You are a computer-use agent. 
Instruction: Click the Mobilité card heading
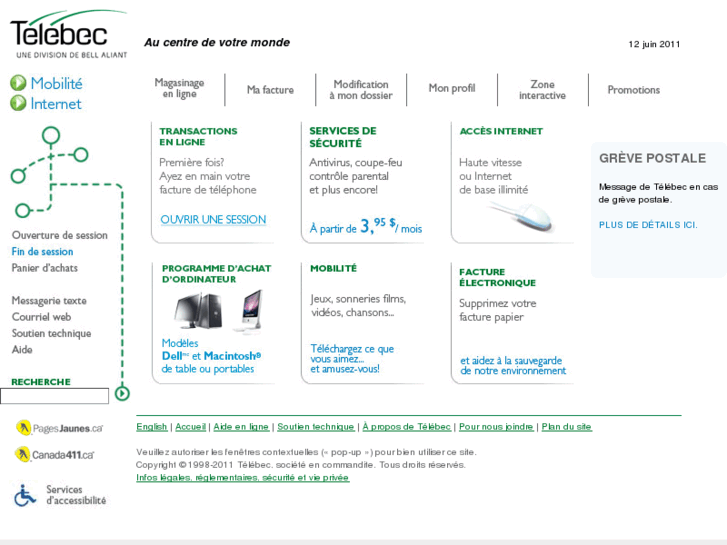click(x=333, y=268)
